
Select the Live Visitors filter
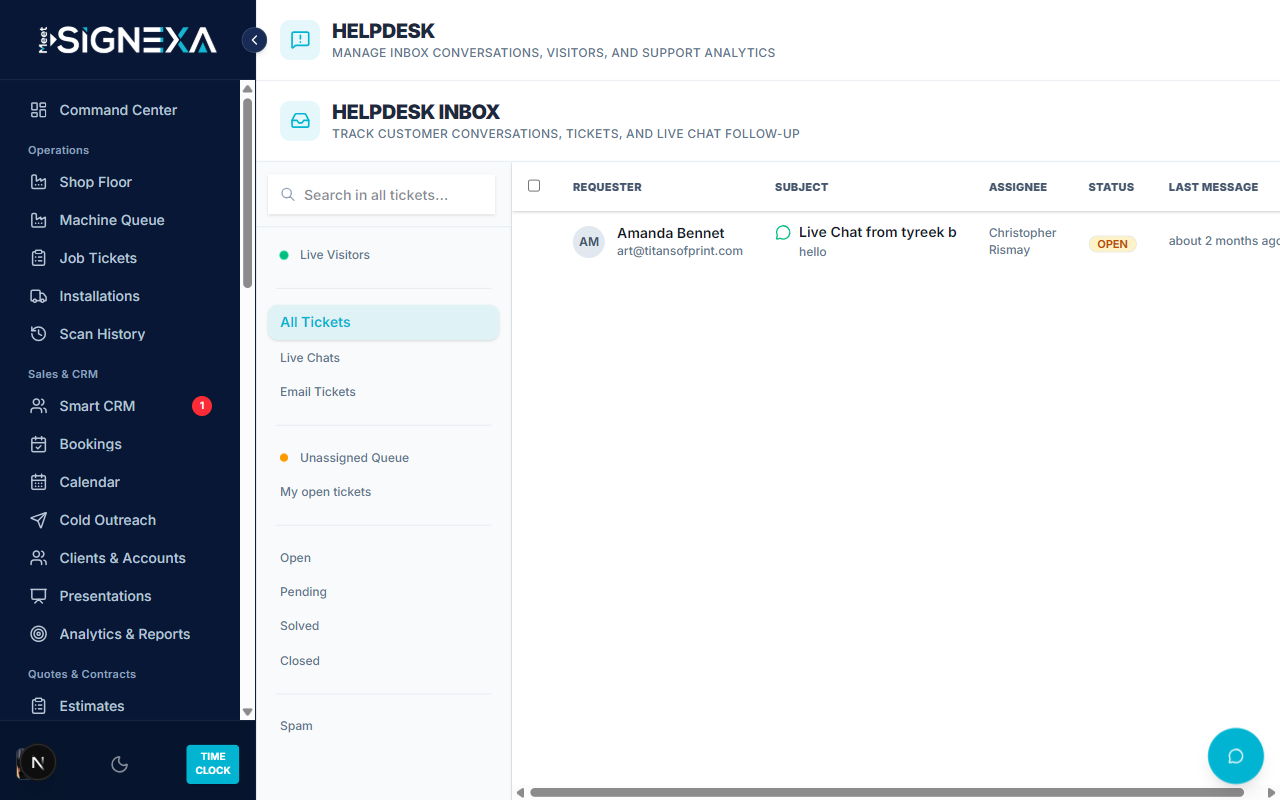click(383, 255)
